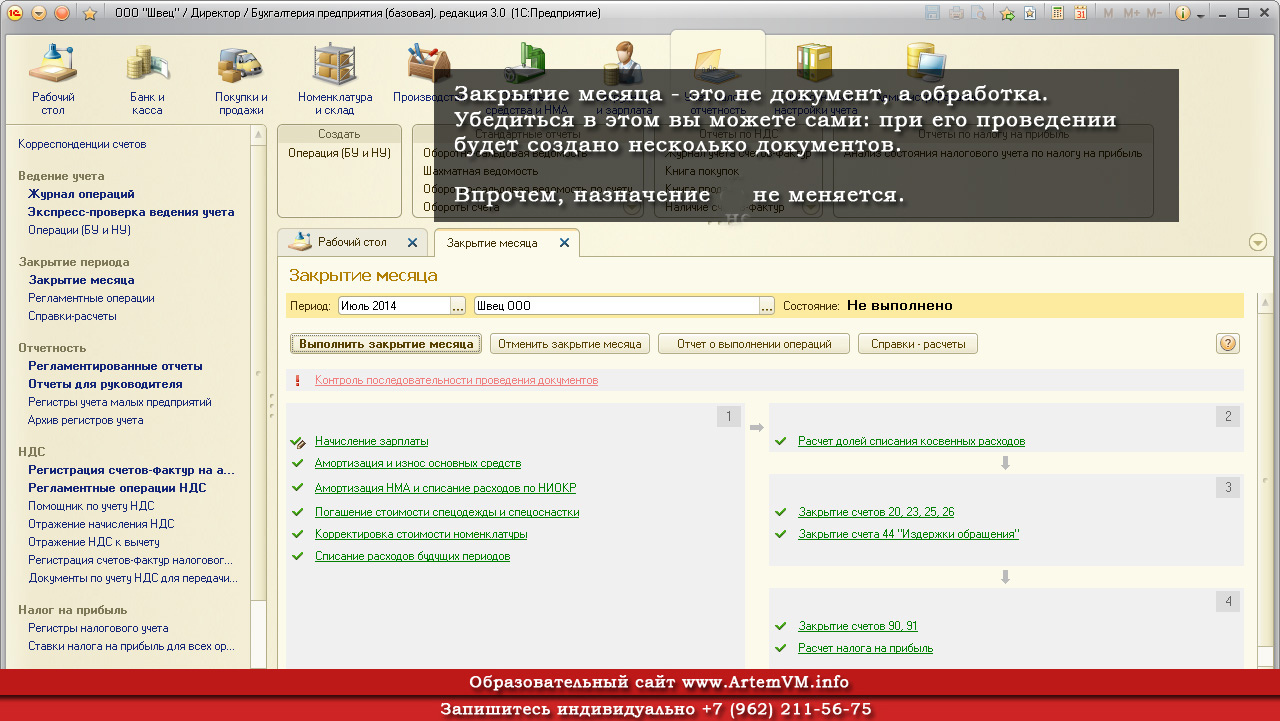Viewport: 1280px width, 721px height.
Task: Click the Add to favorites star-with-arrow icon
Action: (x=1007, y=13)
